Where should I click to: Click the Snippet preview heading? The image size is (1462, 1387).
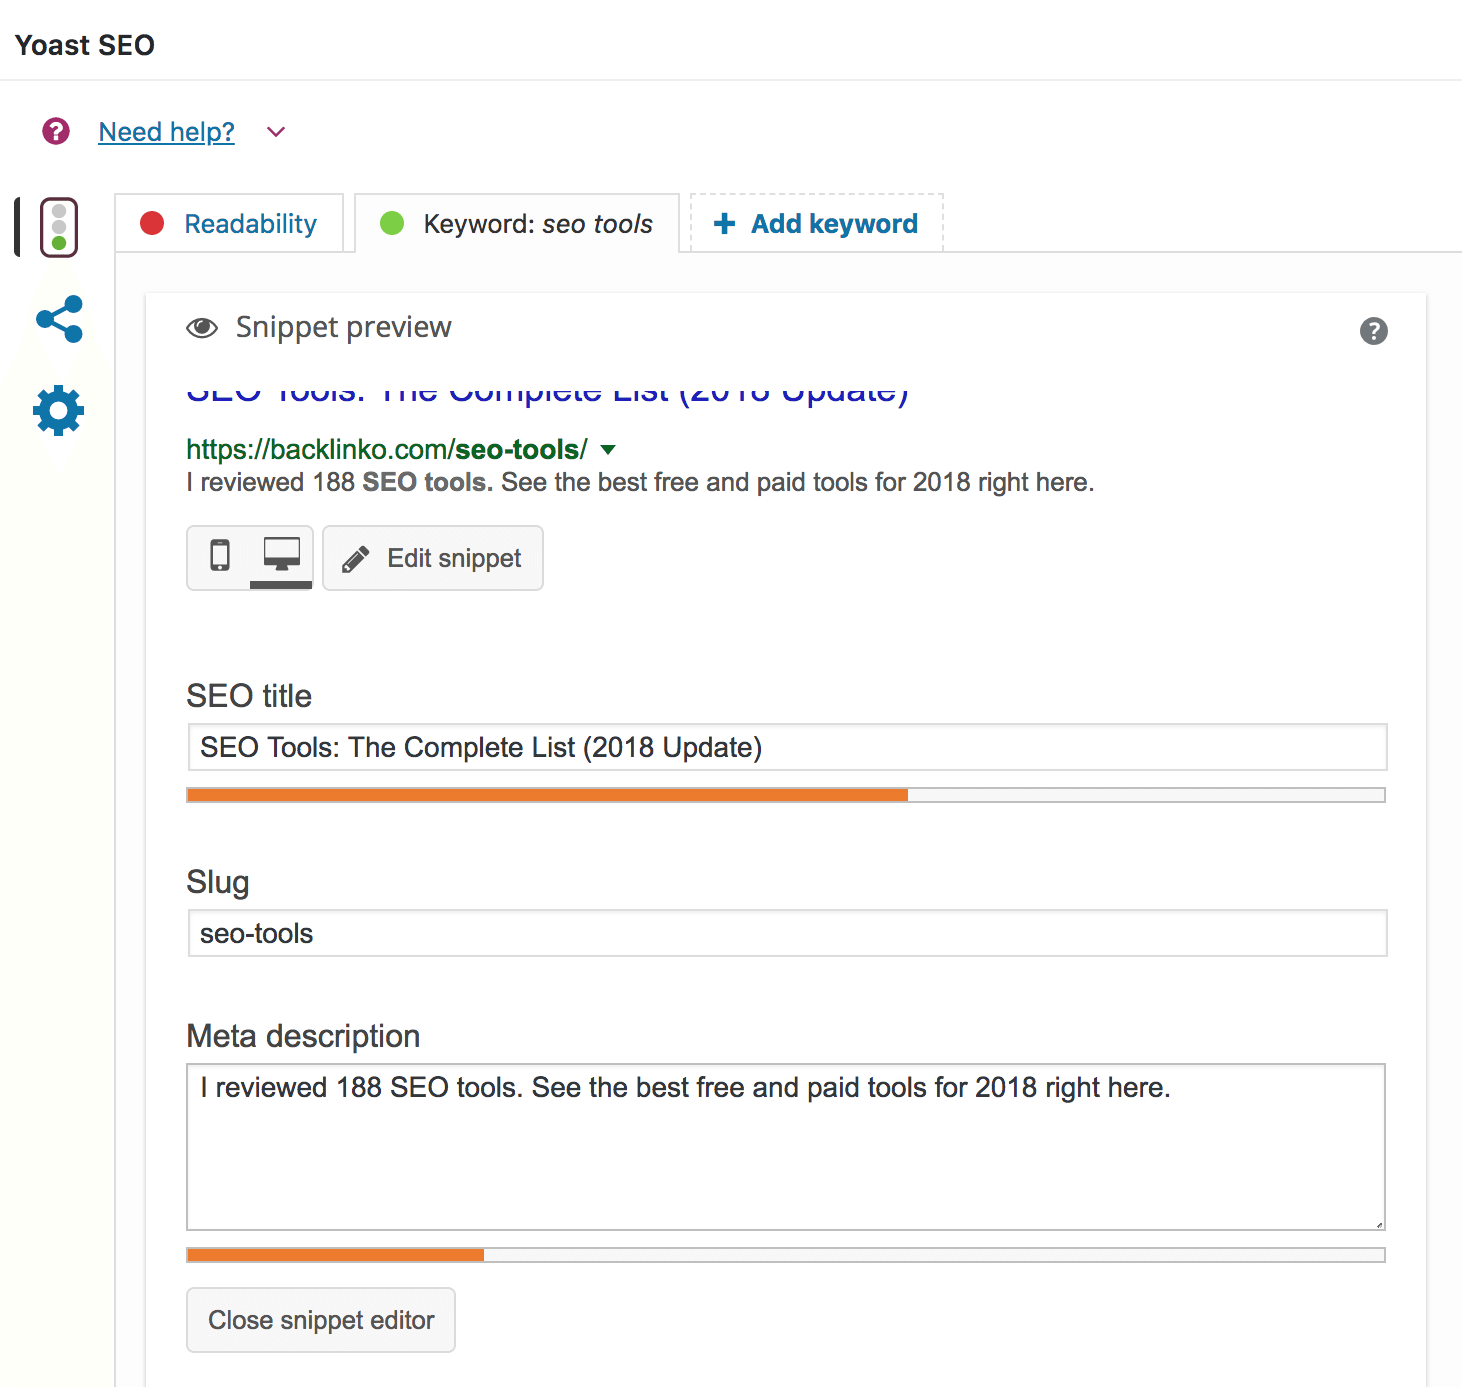point(343,327)
